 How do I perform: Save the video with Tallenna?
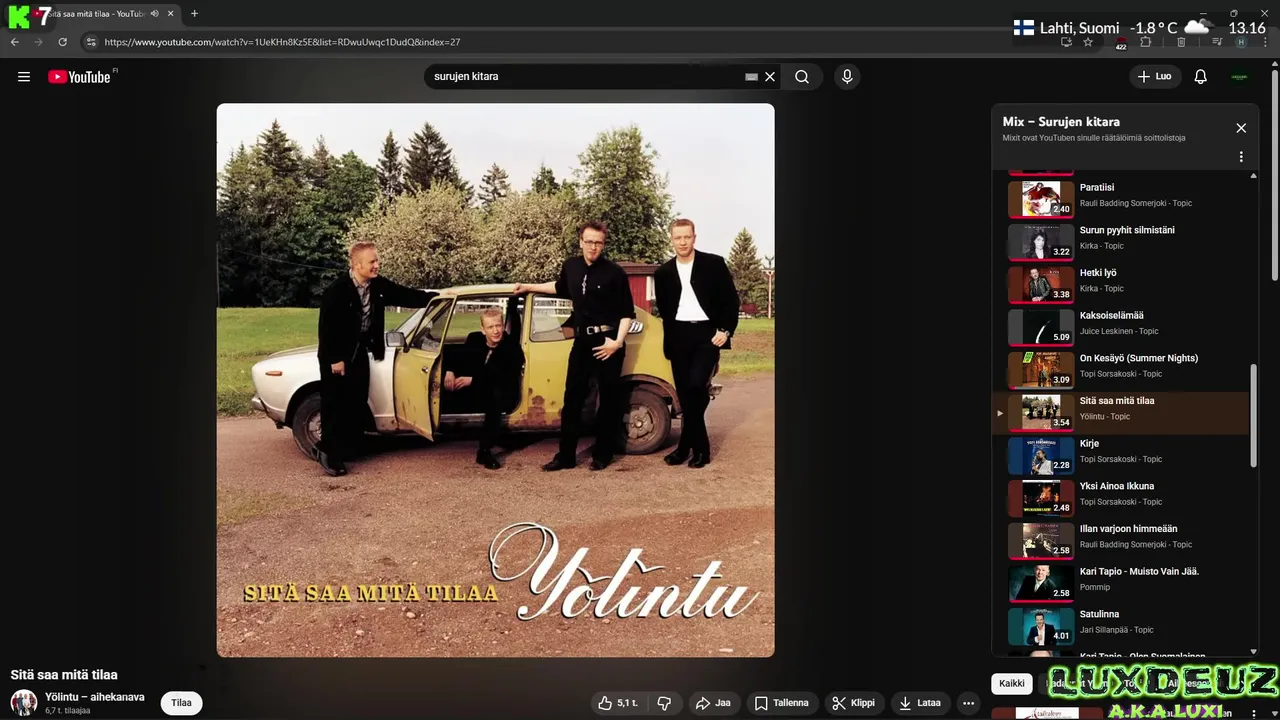click(782, 703)
